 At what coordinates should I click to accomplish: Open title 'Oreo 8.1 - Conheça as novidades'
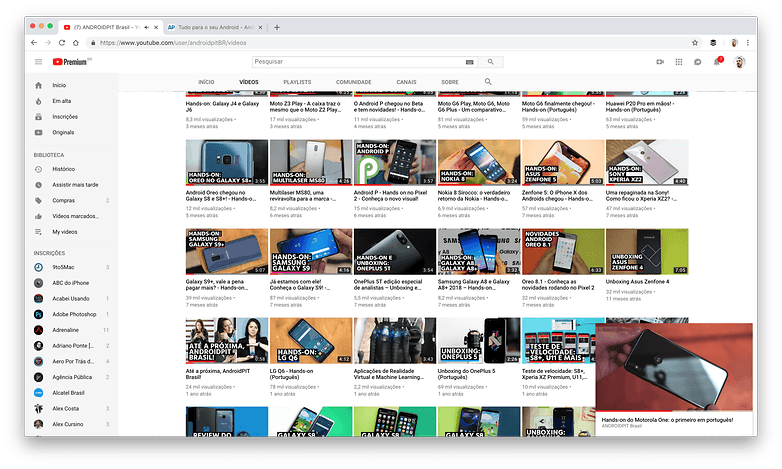tap(558, 285)
